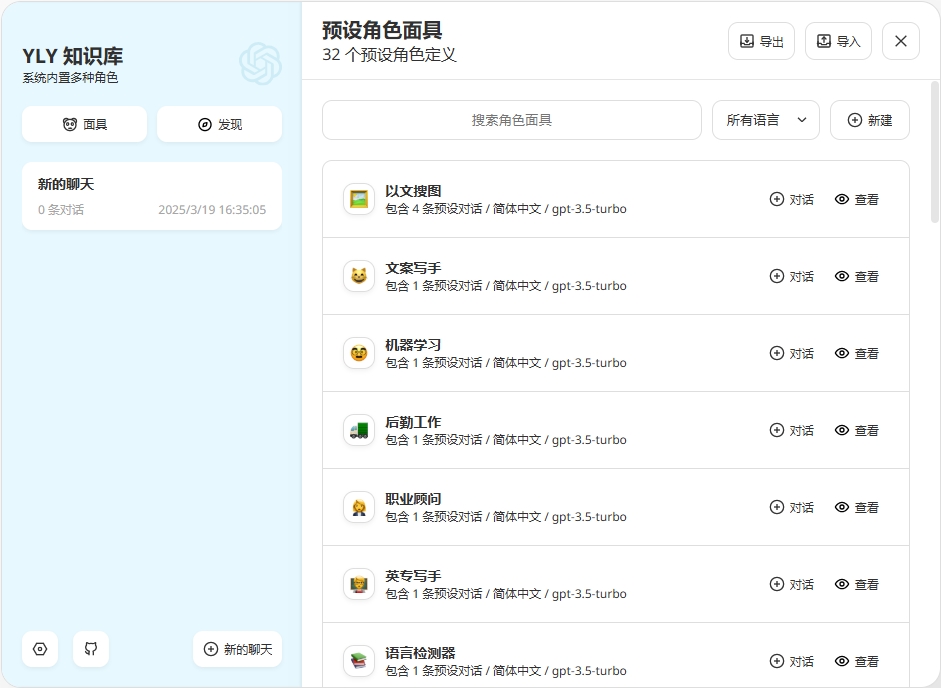This screenshot has height=688, width=941.
Task: Click the 机器学习 emoji avatar icon
Action: pyautogui.click(x=359, y=353)
